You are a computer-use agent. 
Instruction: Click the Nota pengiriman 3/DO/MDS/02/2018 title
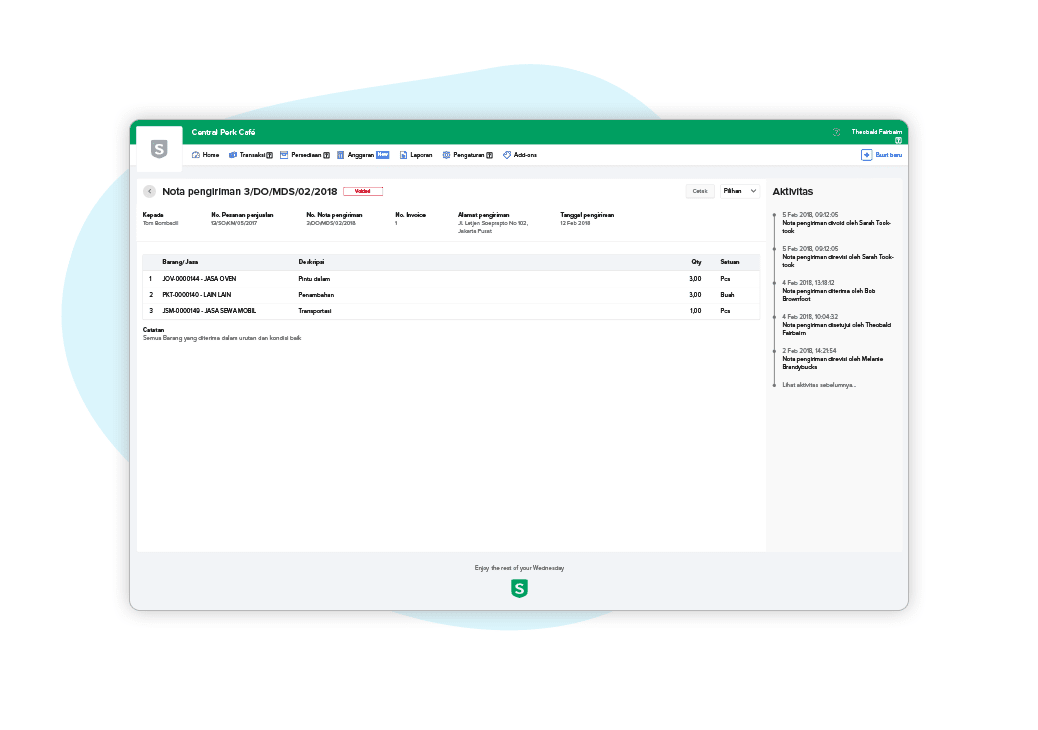point(250,191)
